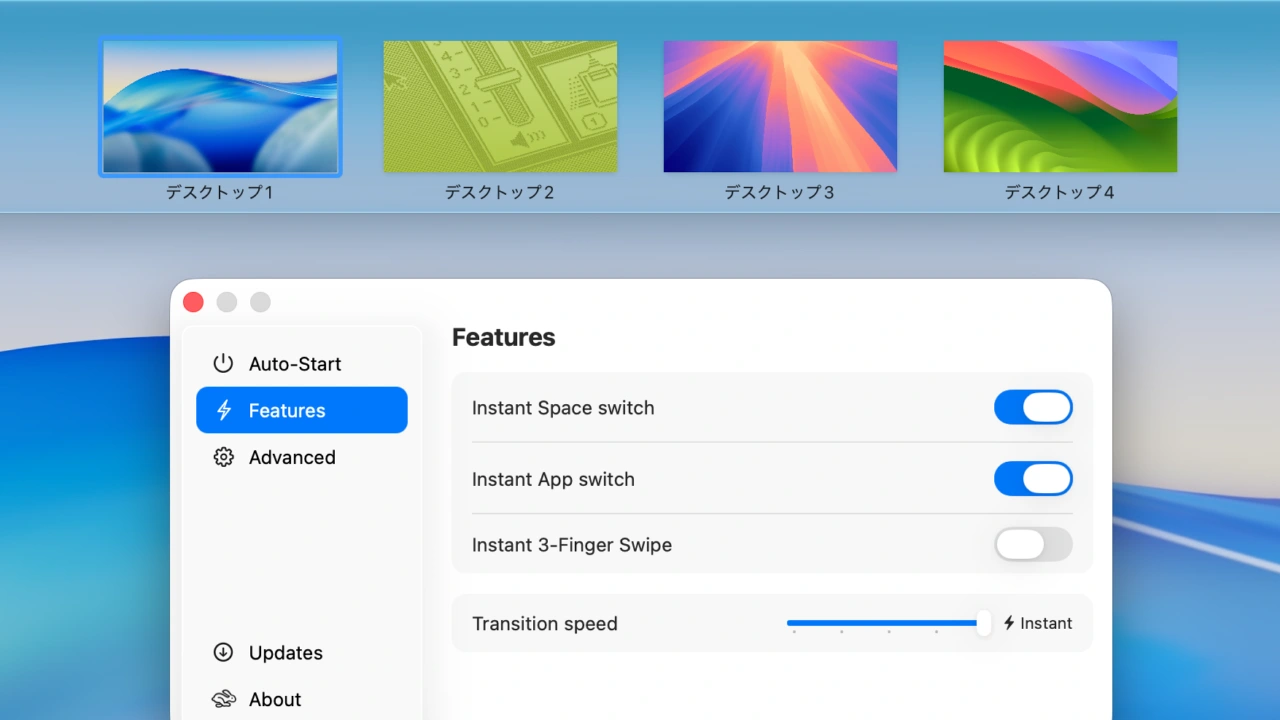Image resolution: width=1280 pixels, height=720 pixels.
Task: Click the Transition speed label
Action: [x=545, y=623]
